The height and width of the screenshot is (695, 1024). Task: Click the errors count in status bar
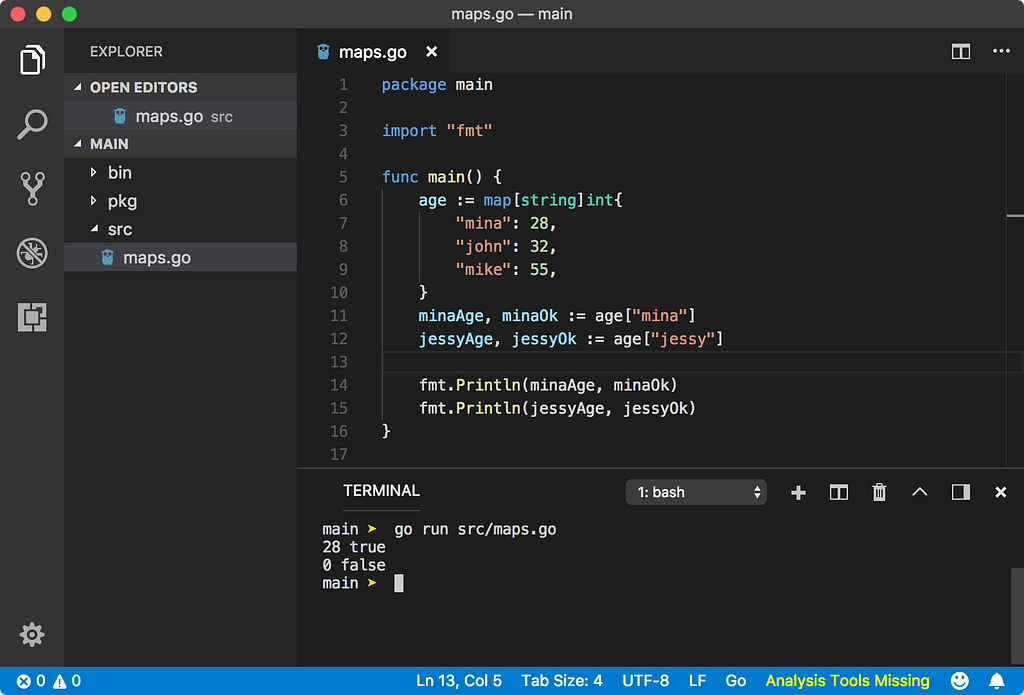tap(31, 681)
